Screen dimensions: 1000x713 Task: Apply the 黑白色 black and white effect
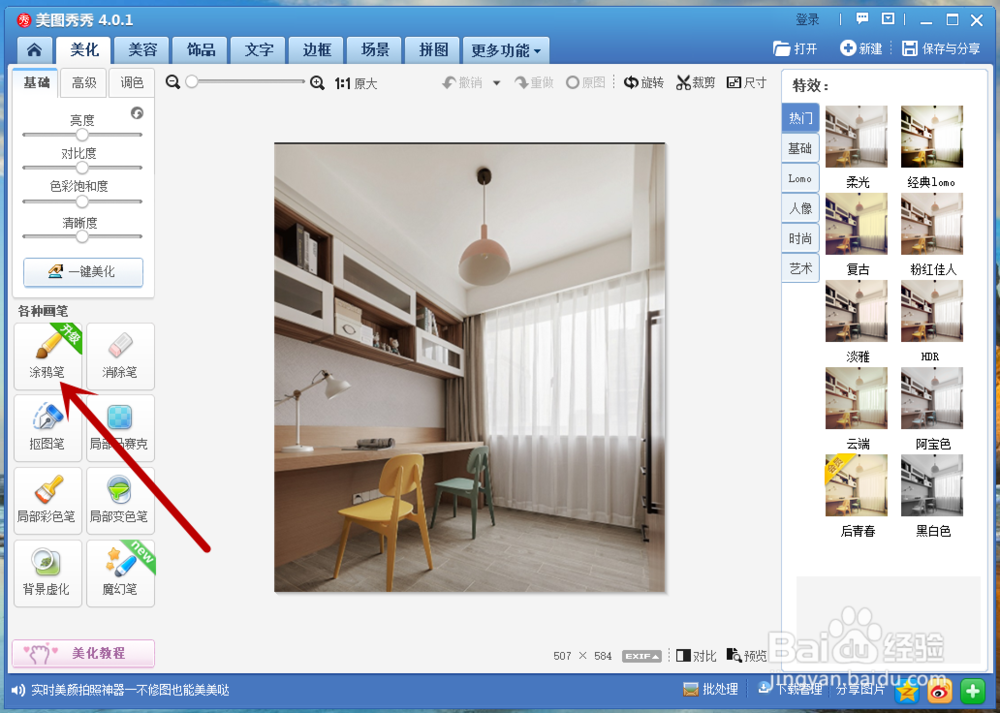point(932,485)
